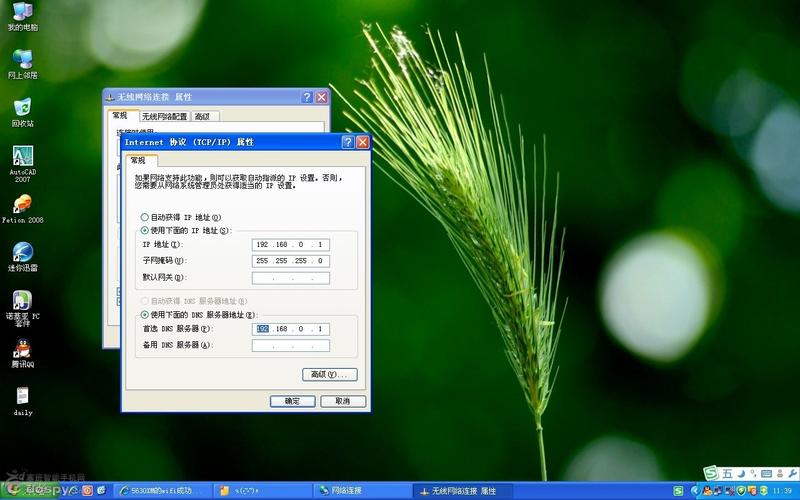Select use the following DNS server addresses option
800x500 pixels.
(x=145, y=314)
